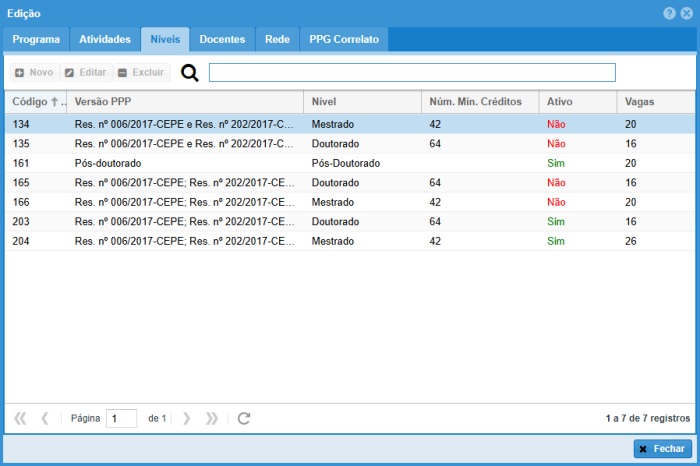The width and height of the screenshot is (700, 466).
Task: Click the Fechar button
Action: coord(662,449)
